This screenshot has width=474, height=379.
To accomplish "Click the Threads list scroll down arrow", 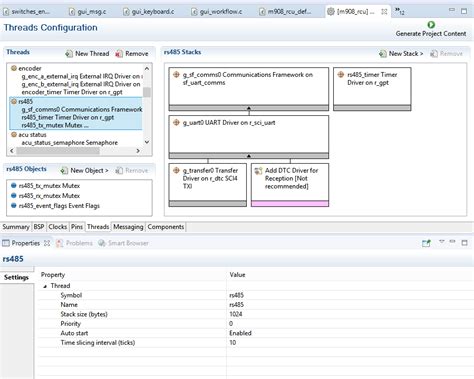I will coord(147,142).
